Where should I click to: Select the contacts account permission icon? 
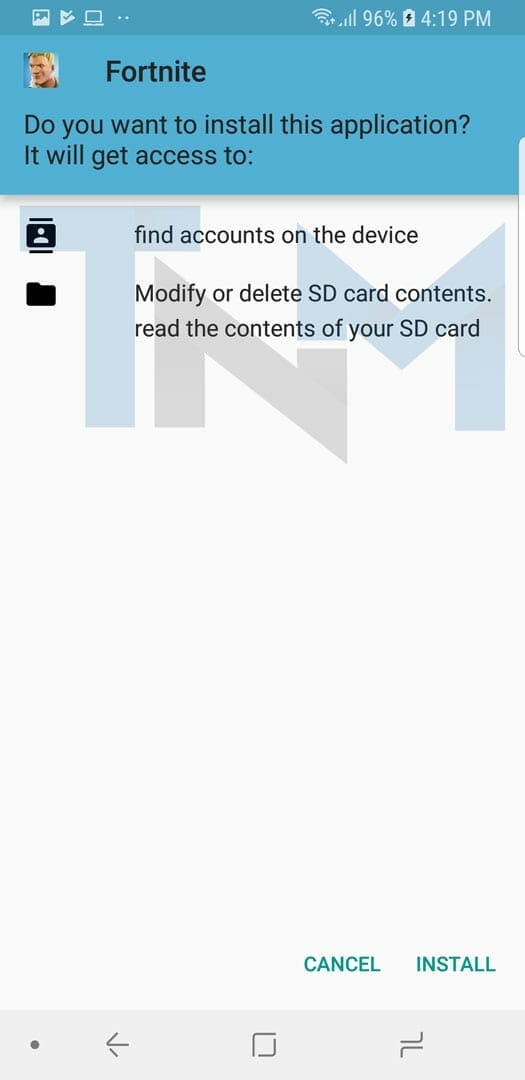pos(41,236)
